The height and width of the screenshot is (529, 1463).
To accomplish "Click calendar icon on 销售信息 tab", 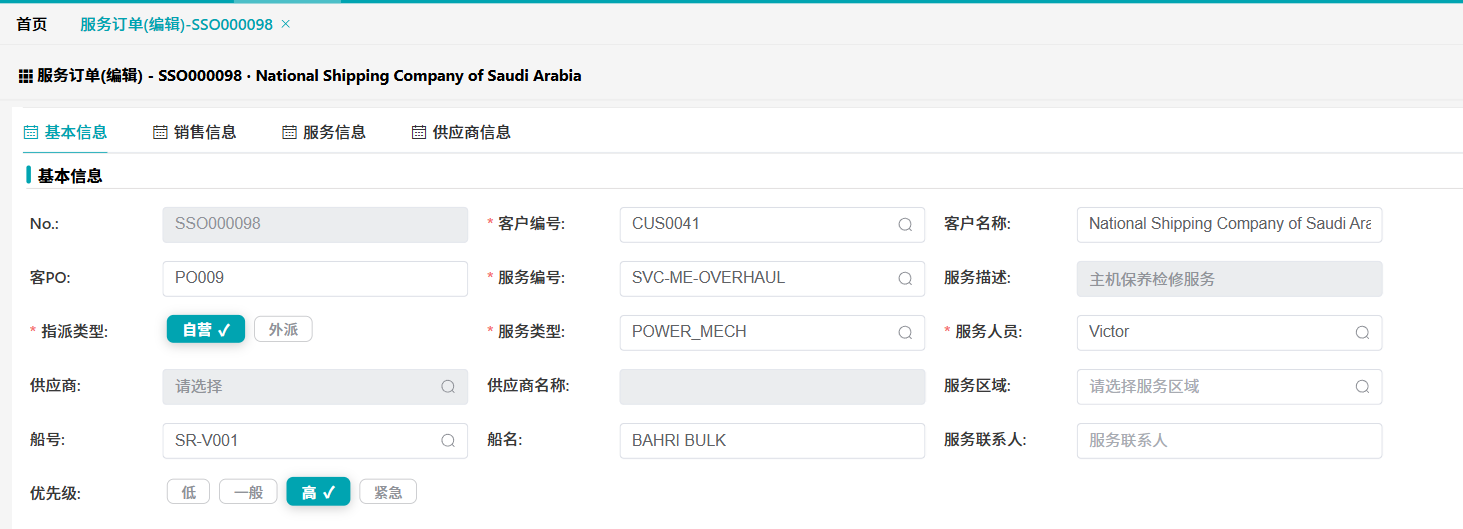I will click(160, 132).
